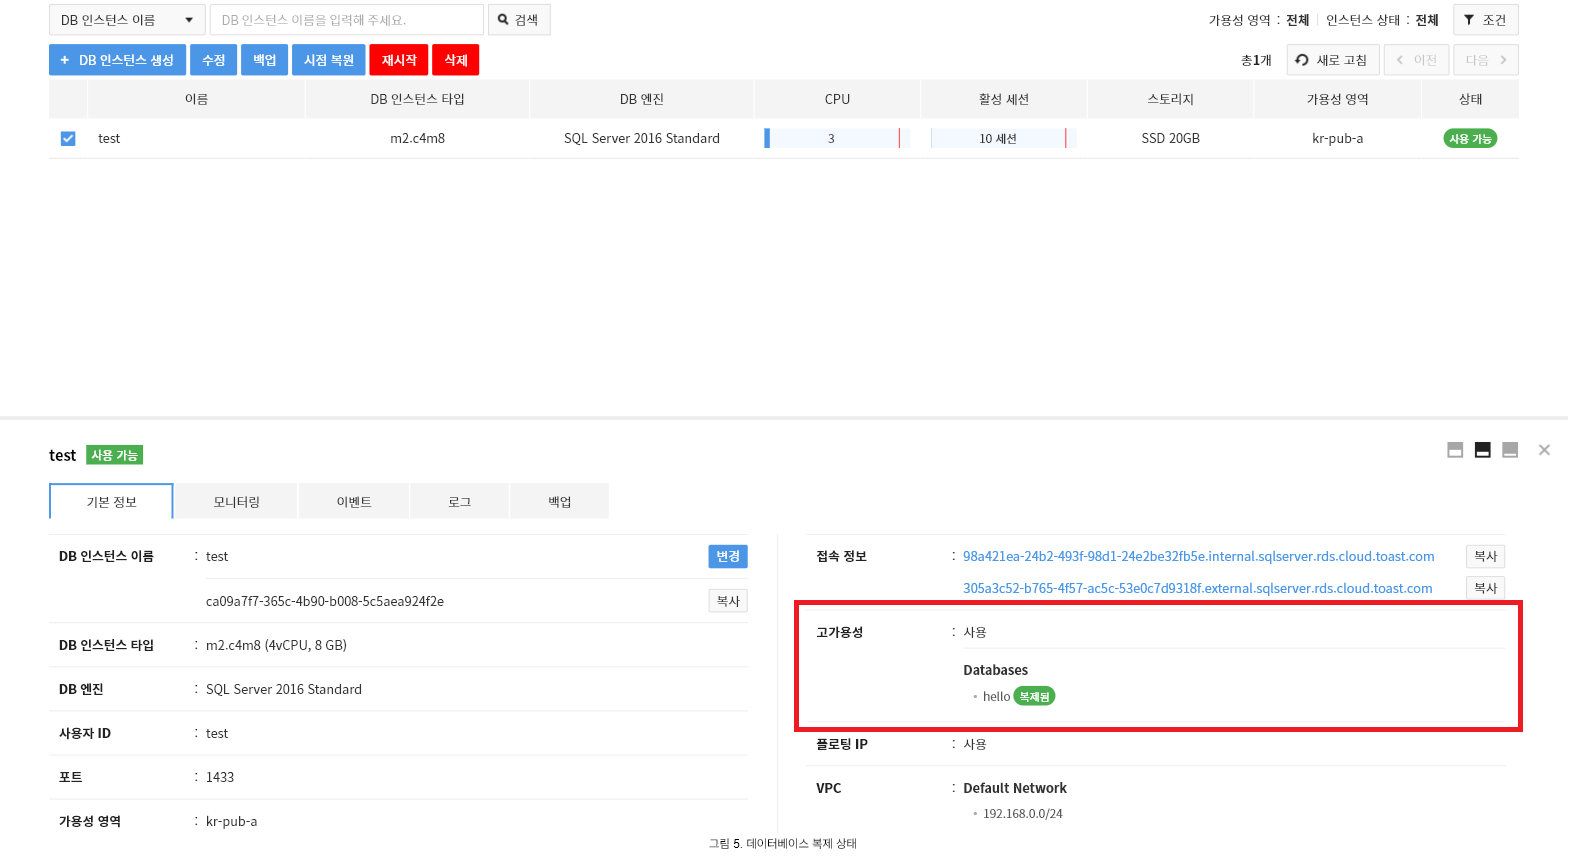This screenshot has height=859, width=1570.
Task: Open the external.sqlserver.rds connection link
Action: tap(1197, 589)
